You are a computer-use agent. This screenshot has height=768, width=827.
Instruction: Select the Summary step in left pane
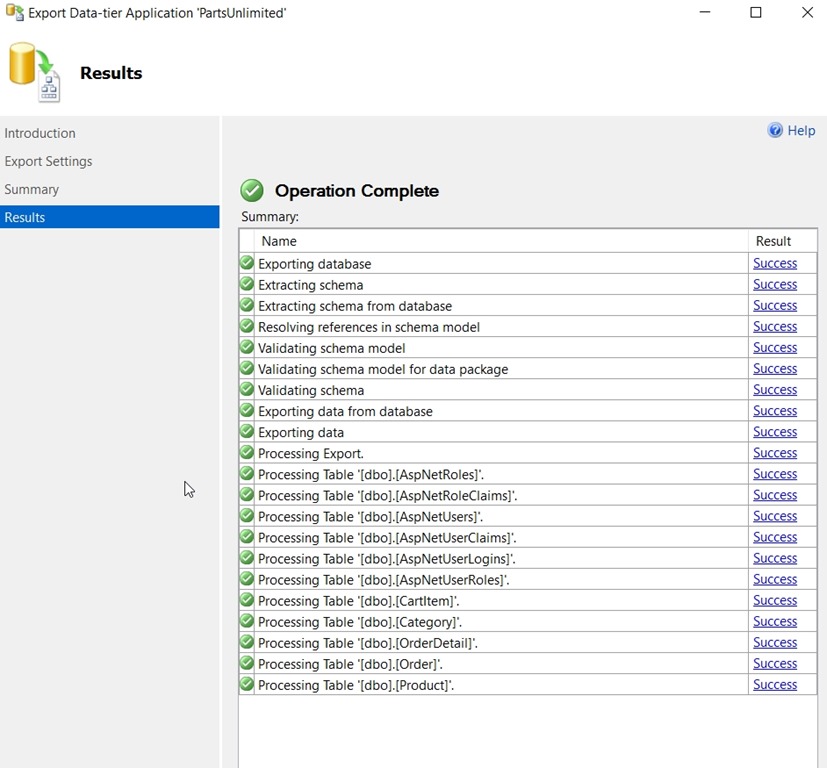pos(32,189)
